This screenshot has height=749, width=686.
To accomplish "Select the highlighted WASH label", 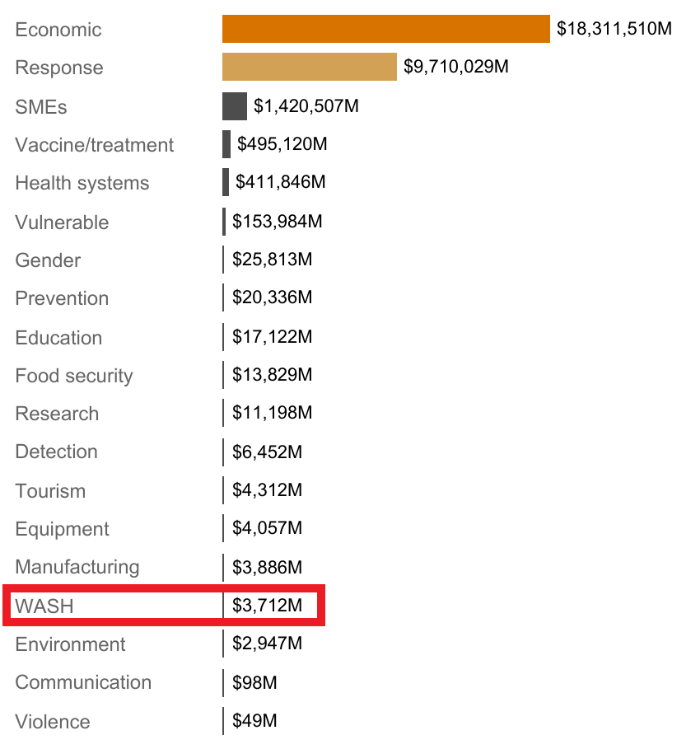I will 45,607.
